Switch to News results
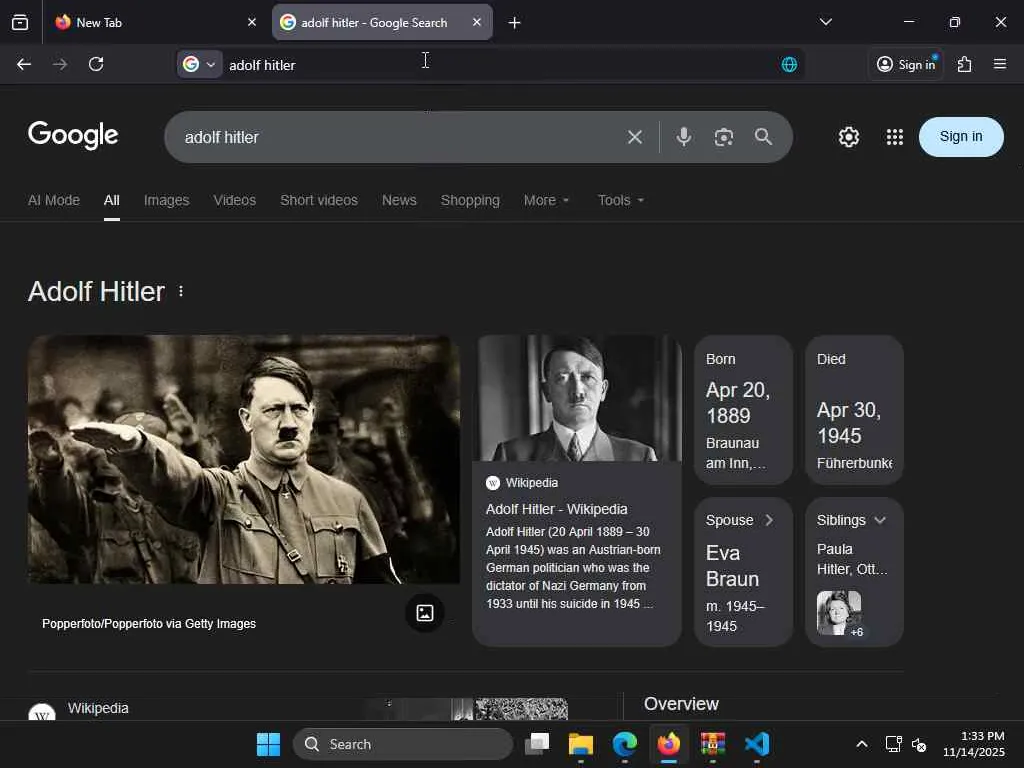Image resolution: width=1024 pixels, height=768 pixels. [x=399, y=200]
